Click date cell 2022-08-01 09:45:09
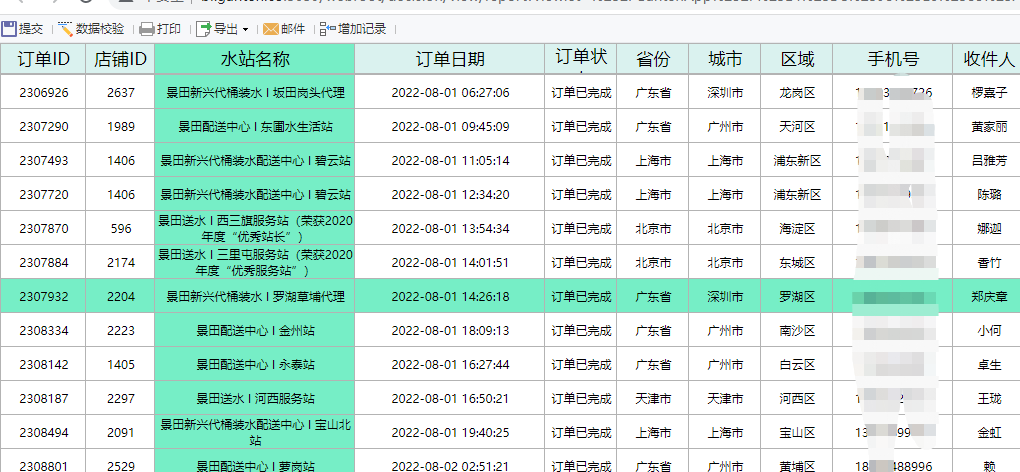This screenshot has width=1020, height=472. (450, 126)
